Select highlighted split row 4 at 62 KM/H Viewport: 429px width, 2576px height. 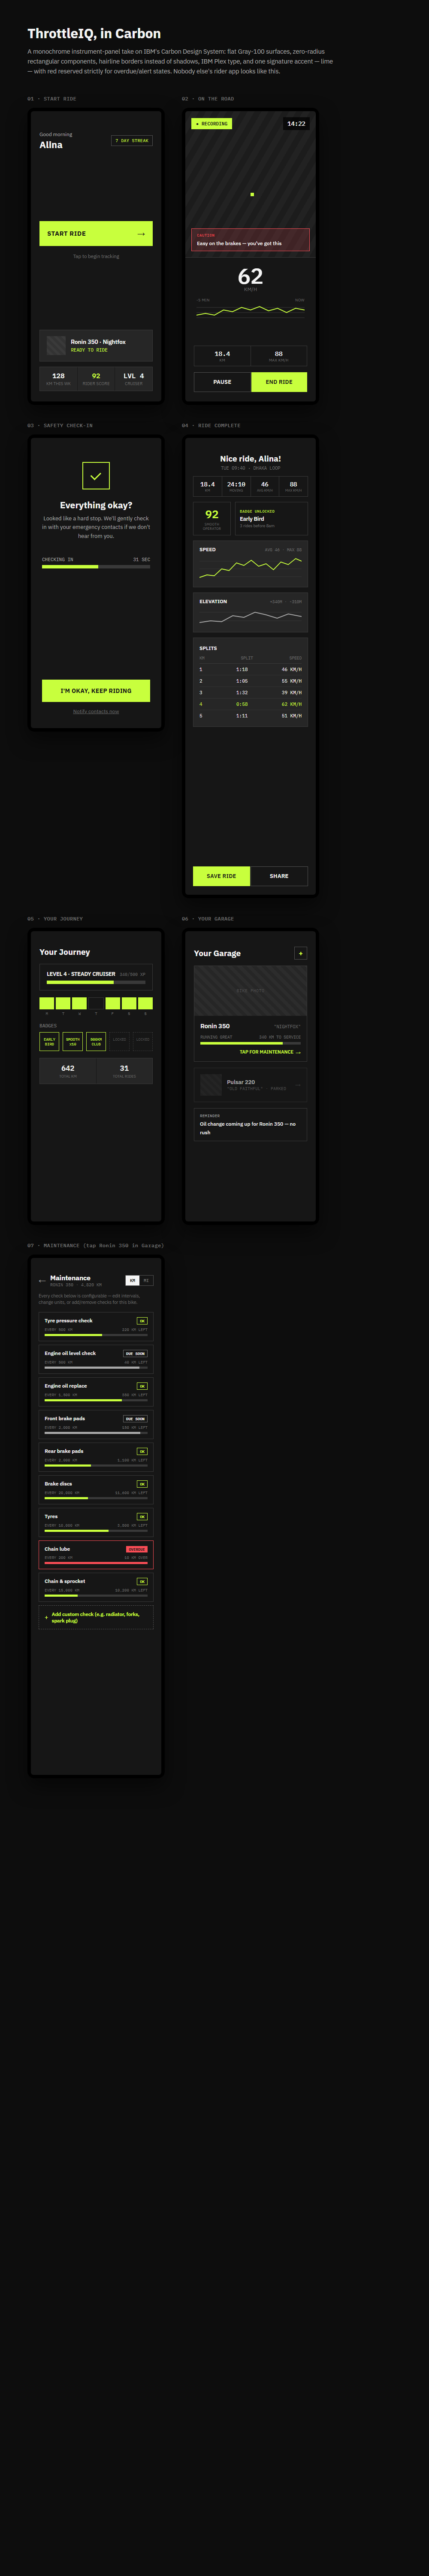[250, 704]
